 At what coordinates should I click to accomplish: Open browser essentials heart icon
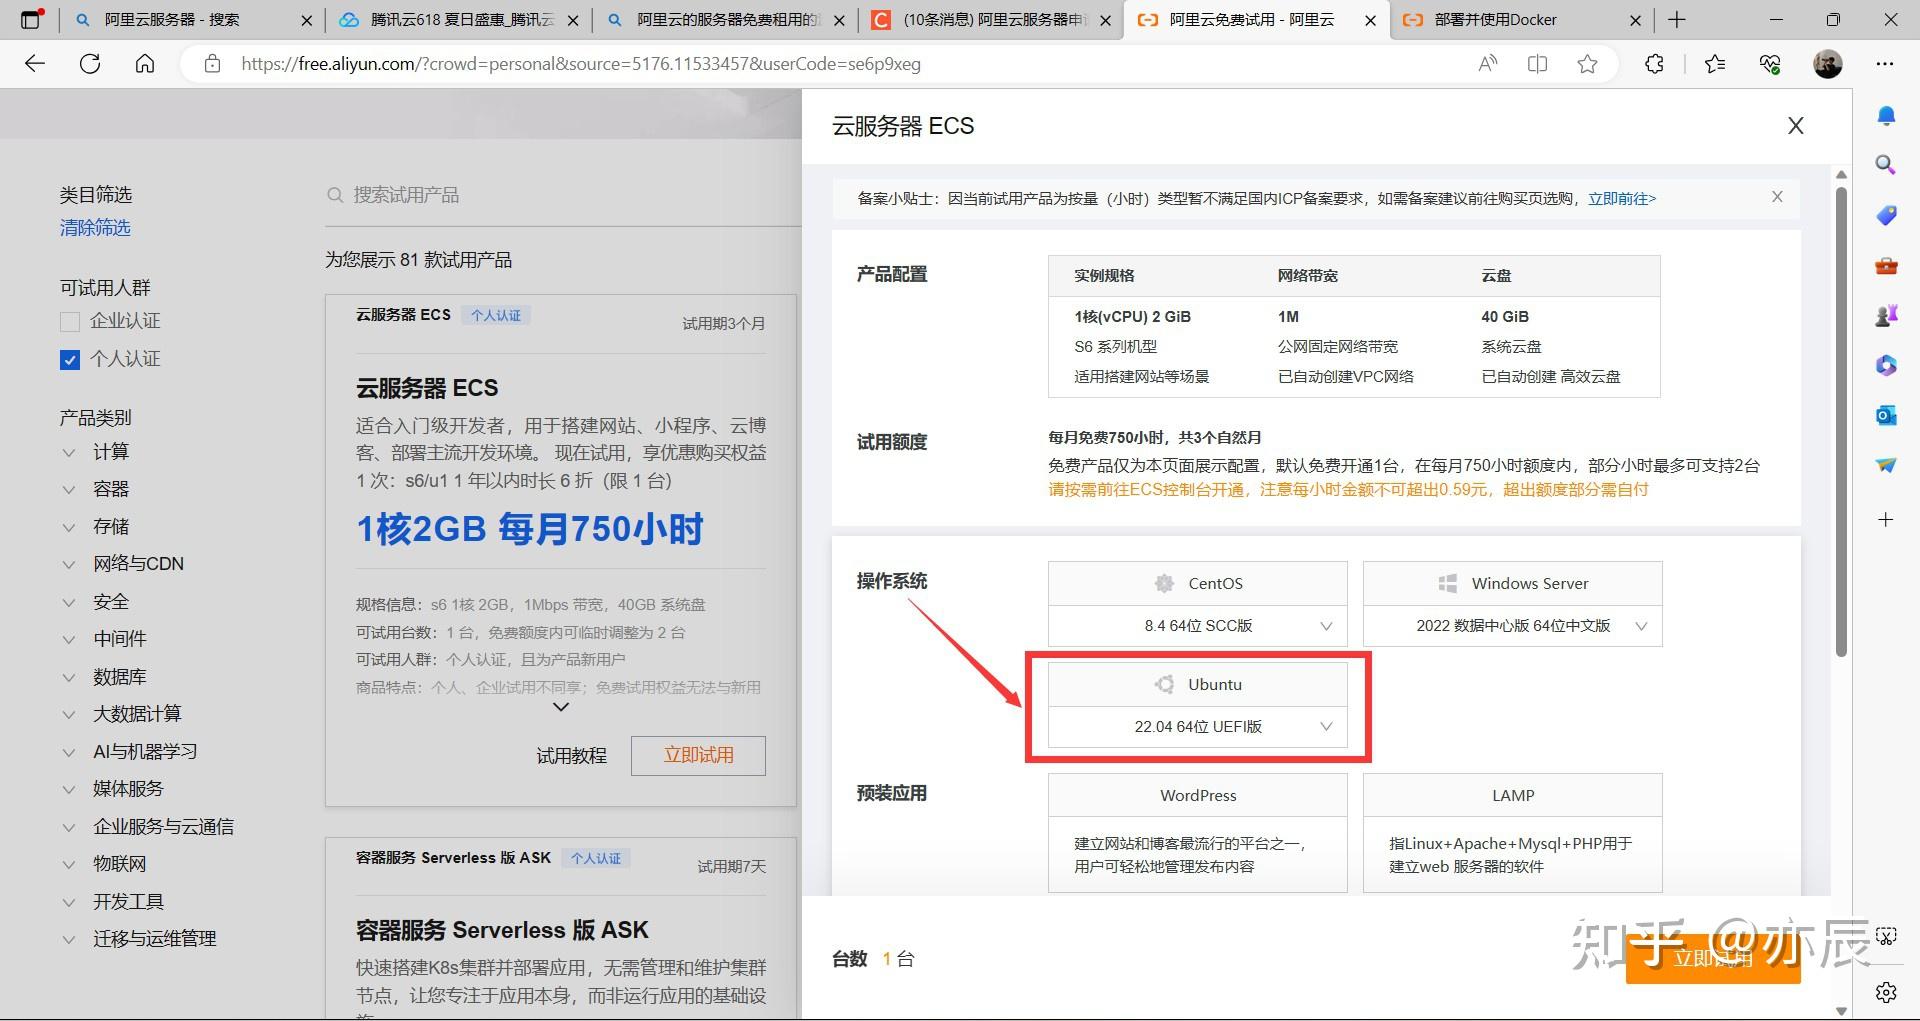pyautogui.click(x=1770, y=64)
